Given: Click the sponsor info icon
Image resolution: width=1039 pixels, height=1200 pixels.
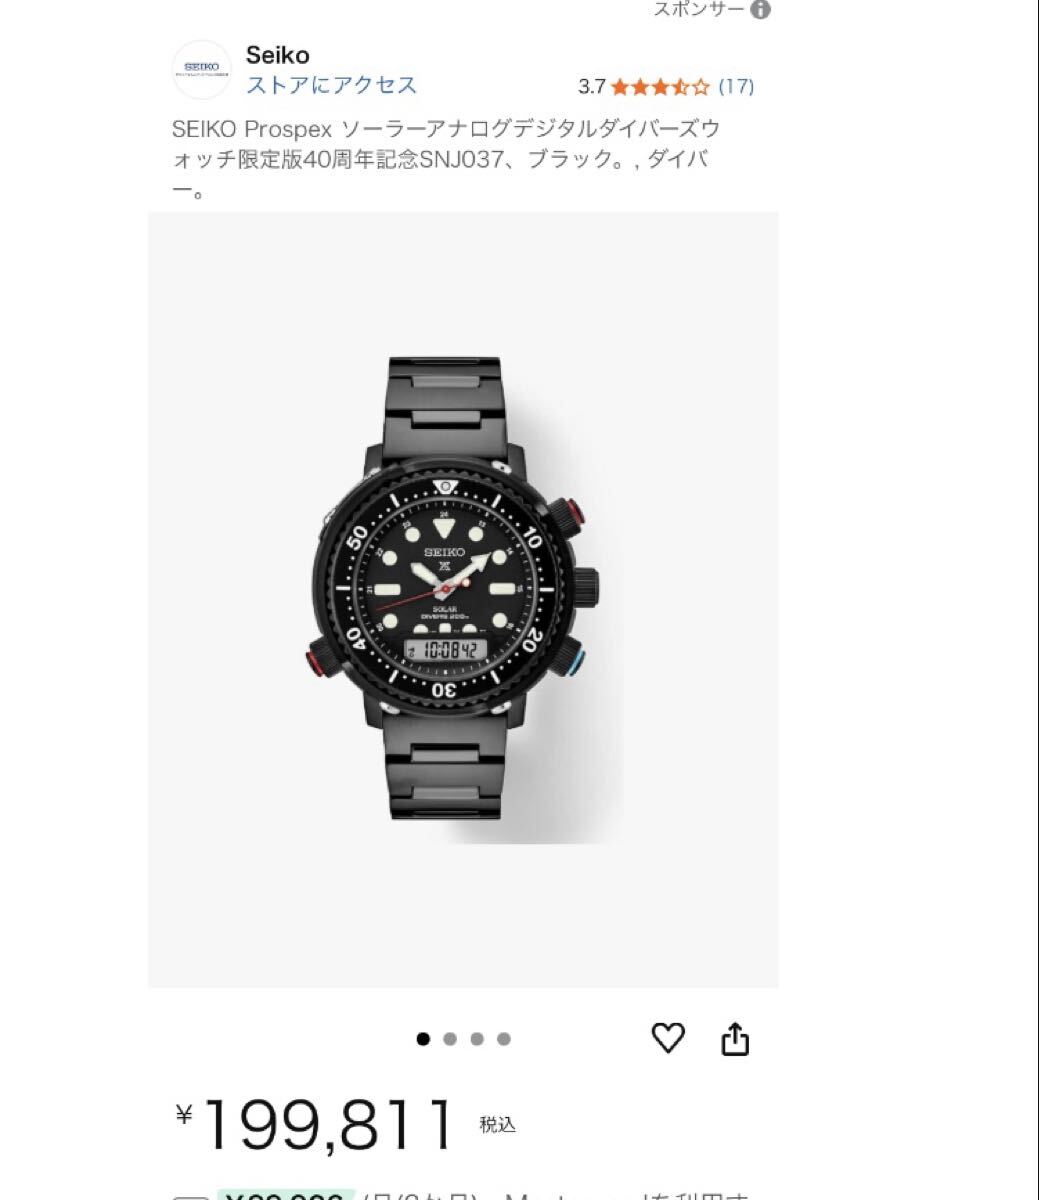Looking at the screenshot, I should [761, 10].
